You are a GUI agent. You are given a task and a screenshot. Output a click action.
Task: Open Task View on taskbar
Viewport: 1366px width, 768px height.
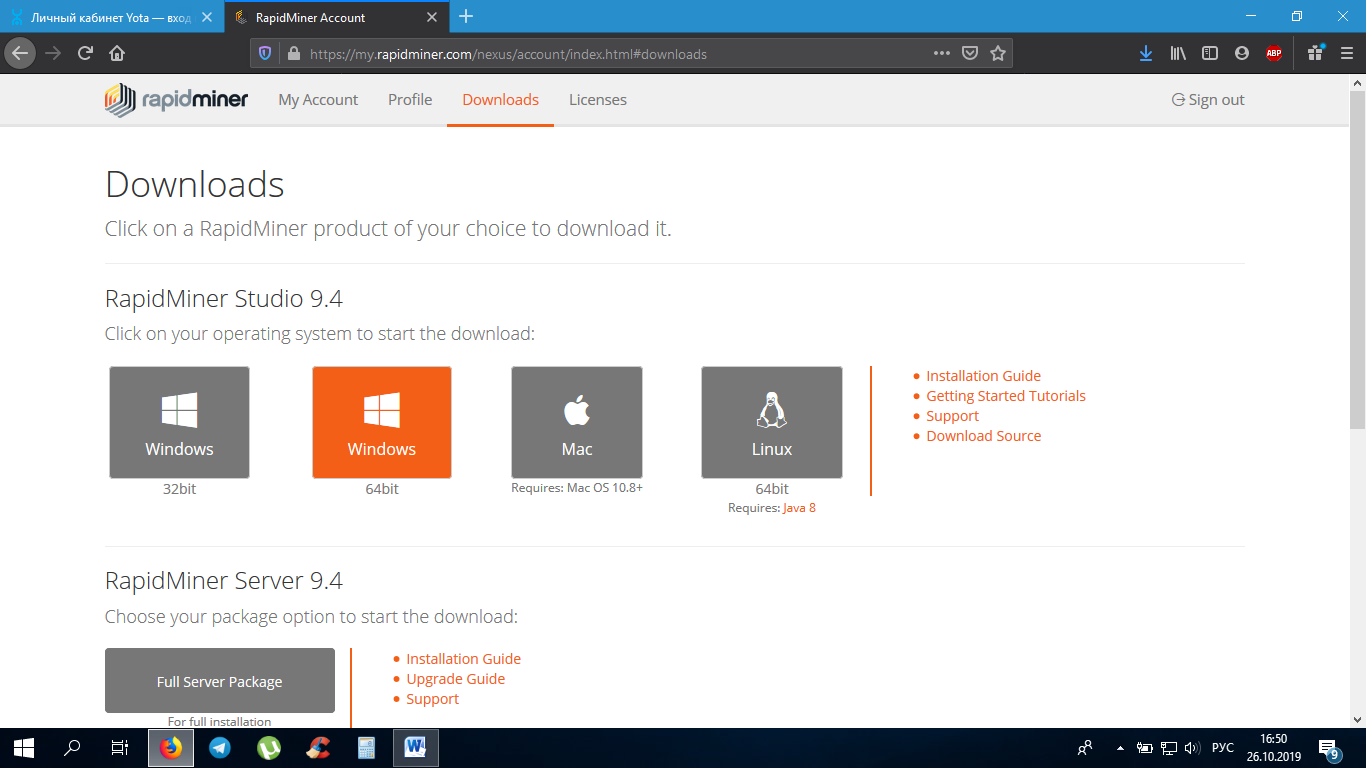point(120,748)
